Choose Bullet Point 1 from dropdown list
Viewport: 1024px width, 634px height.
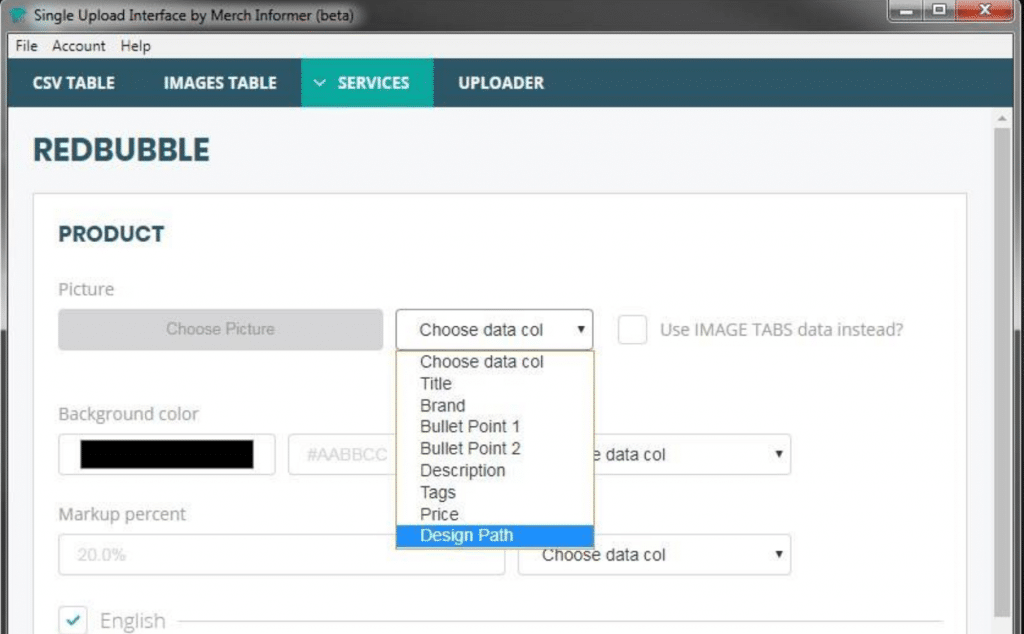494,426
